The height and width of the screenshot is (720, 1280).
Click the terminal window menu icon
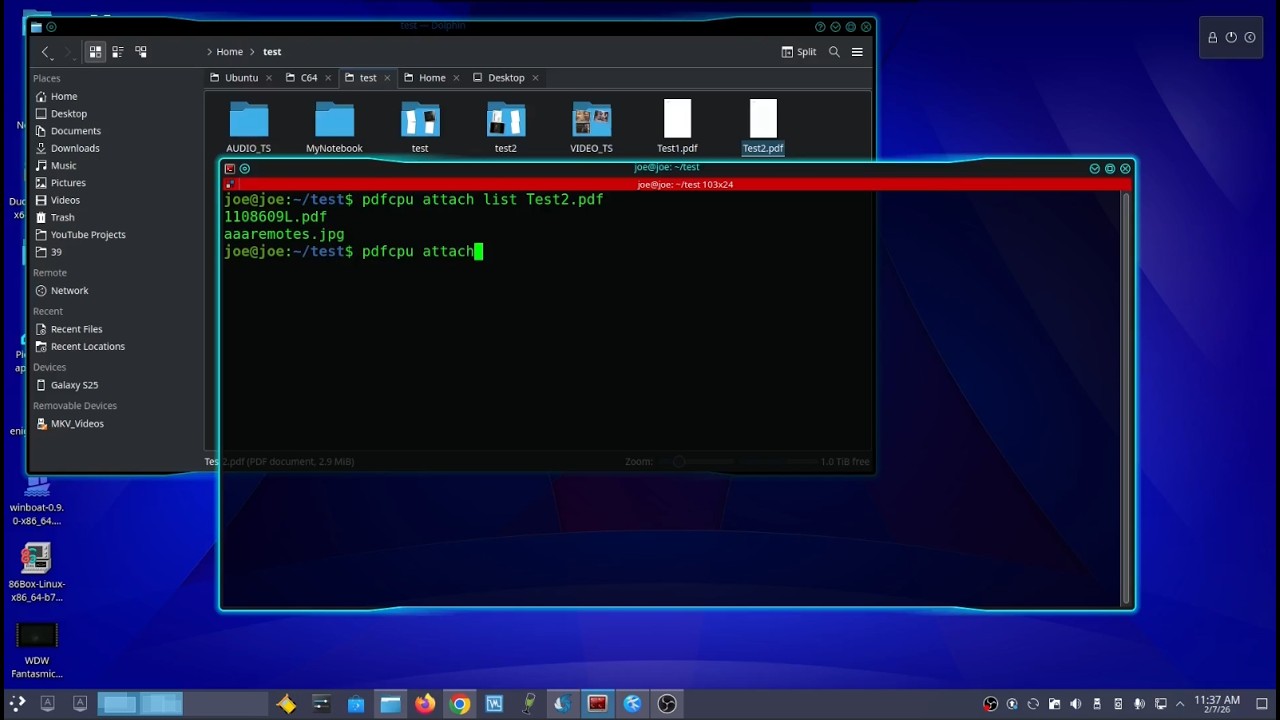click(x=230, y=169)
